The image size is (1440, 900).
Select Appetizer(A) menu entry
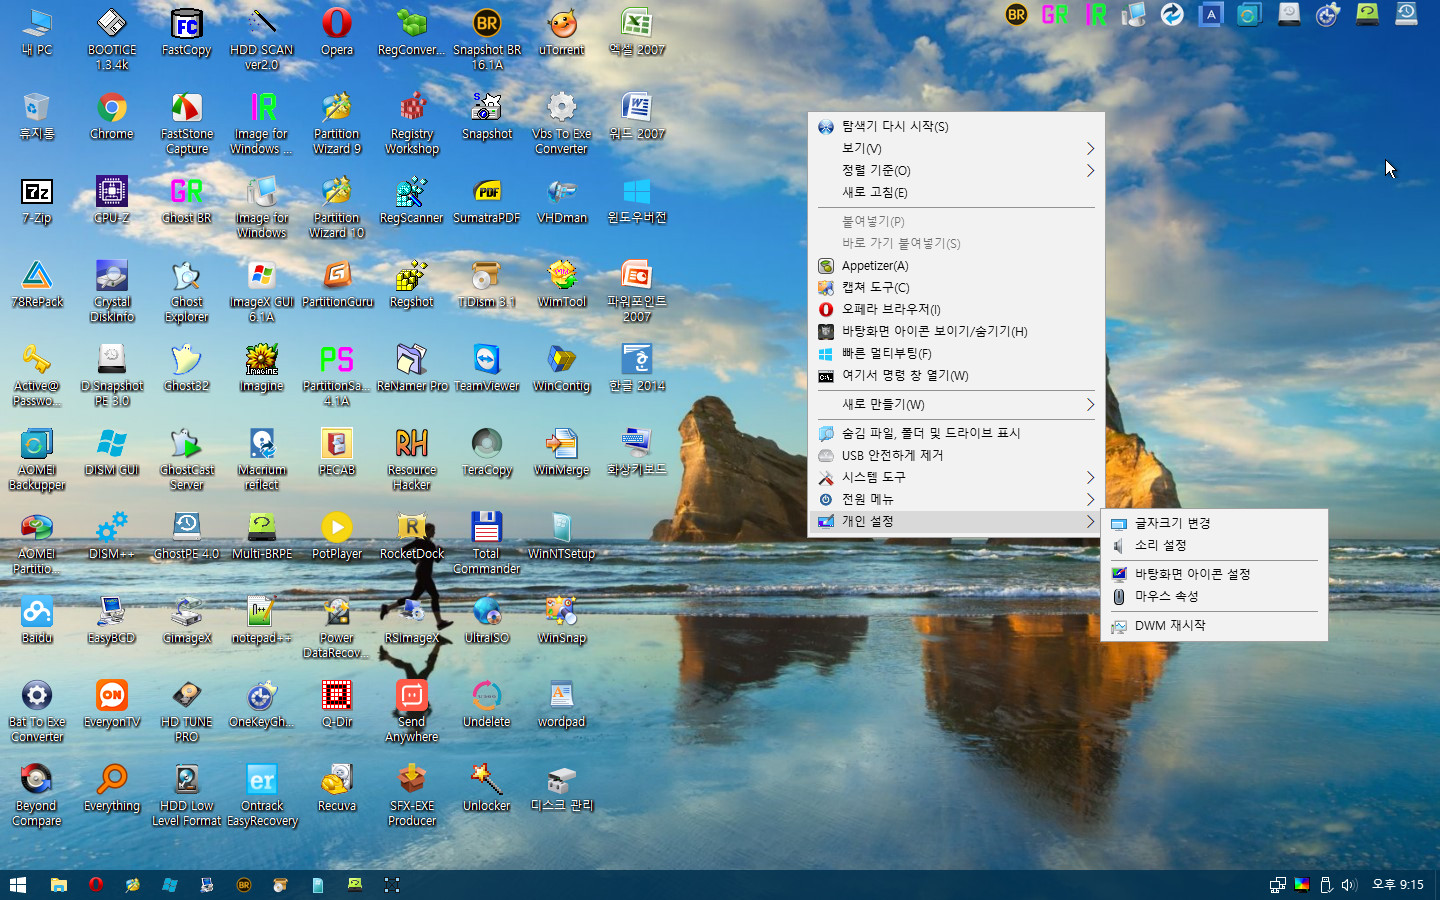[x=956, y=265]
